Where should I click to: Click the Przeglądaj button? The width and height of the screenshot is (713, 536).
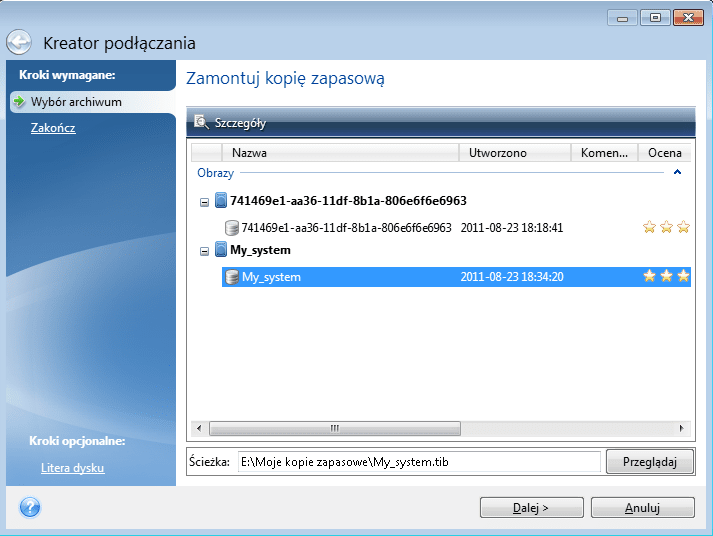[650, 462]
